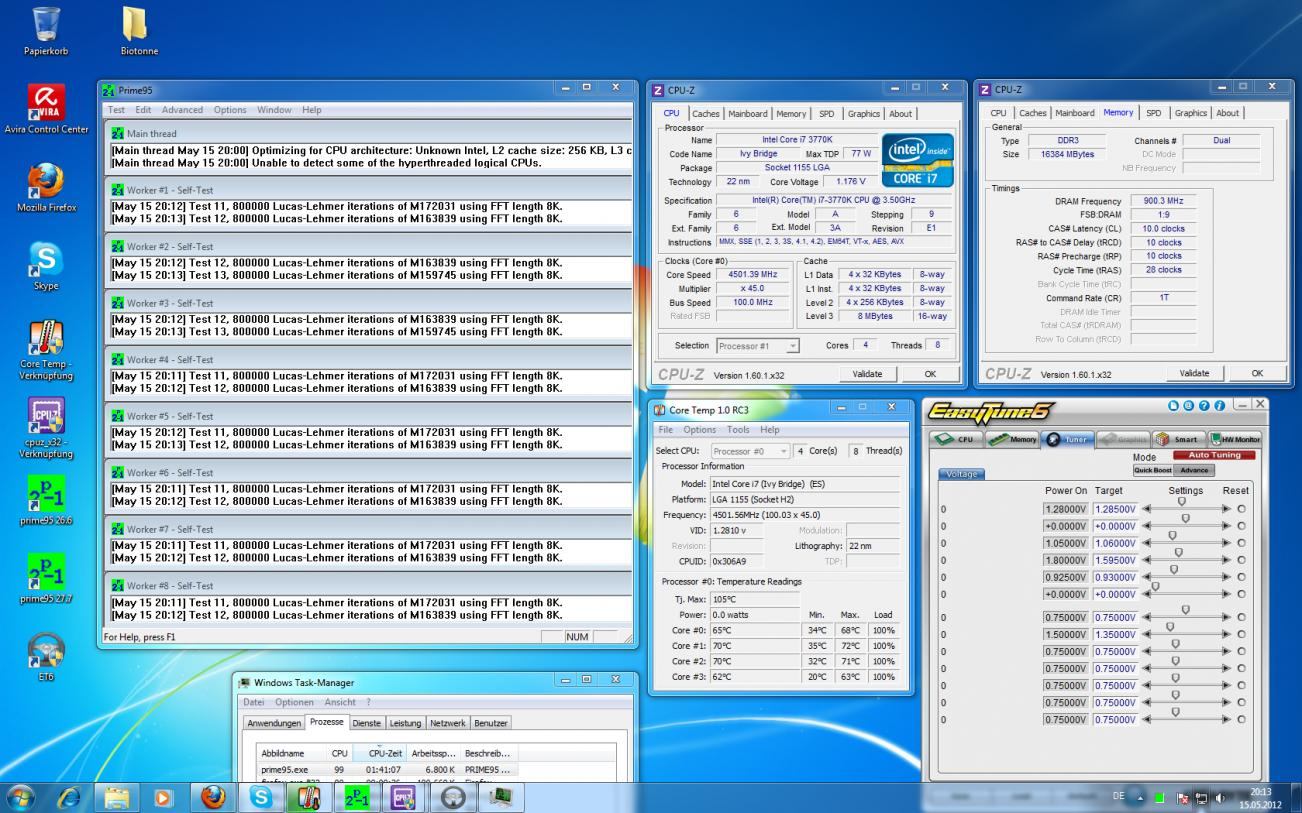This screenshot has height=813, width=1302.
Task: Click the 1.59500V target voltage field
Action: coord(1116,560)
